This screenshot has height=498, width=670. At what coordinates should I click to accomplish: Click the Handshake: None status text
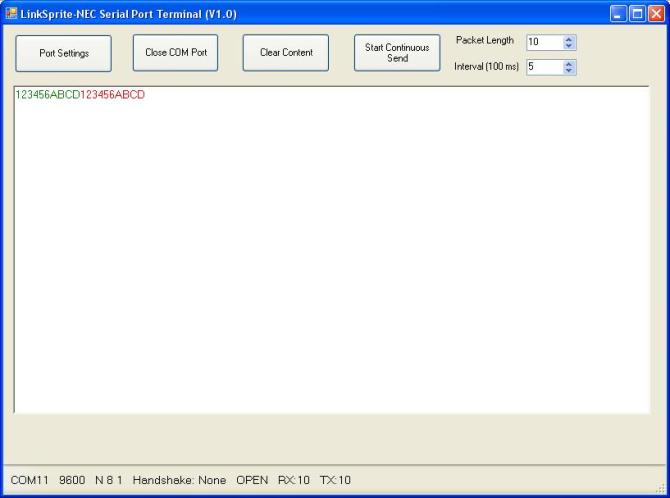(179, 480)
